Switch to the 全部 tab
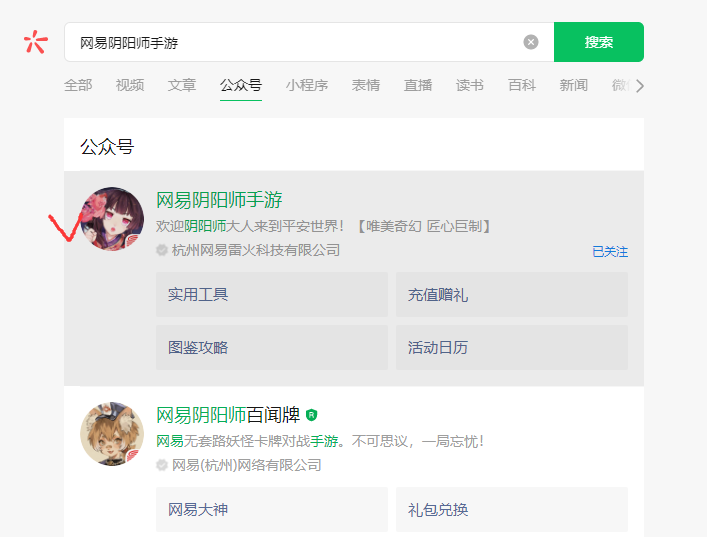This screenshot has height=537, width=707. (x=78, y=85)
